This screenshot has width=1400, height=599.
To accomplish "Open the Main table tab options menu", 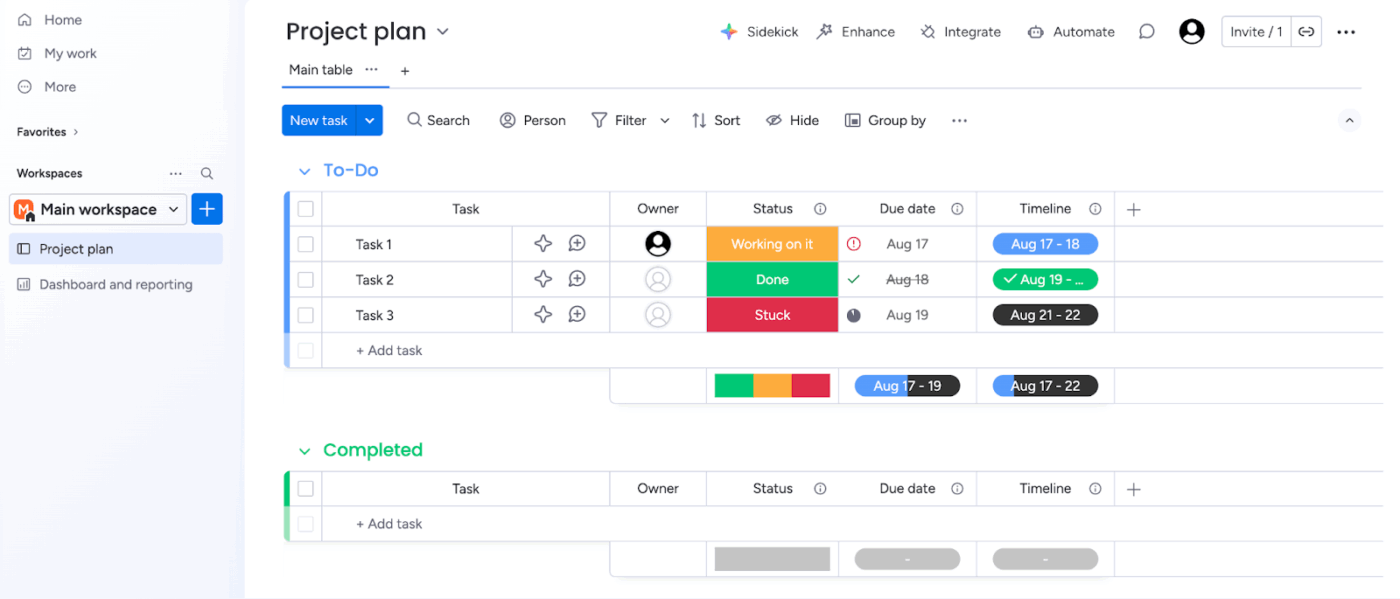I will (x=372, y=69).
